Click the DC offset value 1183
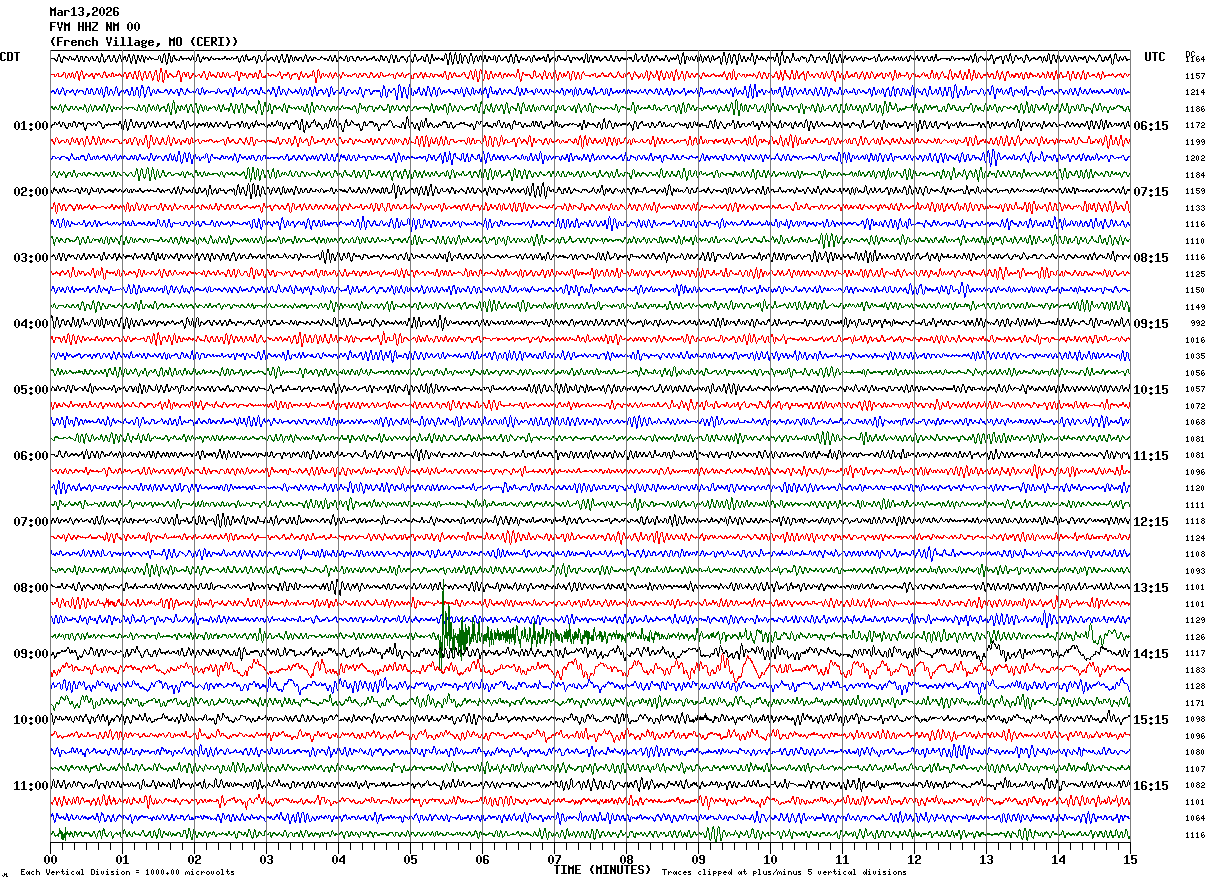The height and width of the screenshot is (886, 1210). click(x=1195, y=670)
